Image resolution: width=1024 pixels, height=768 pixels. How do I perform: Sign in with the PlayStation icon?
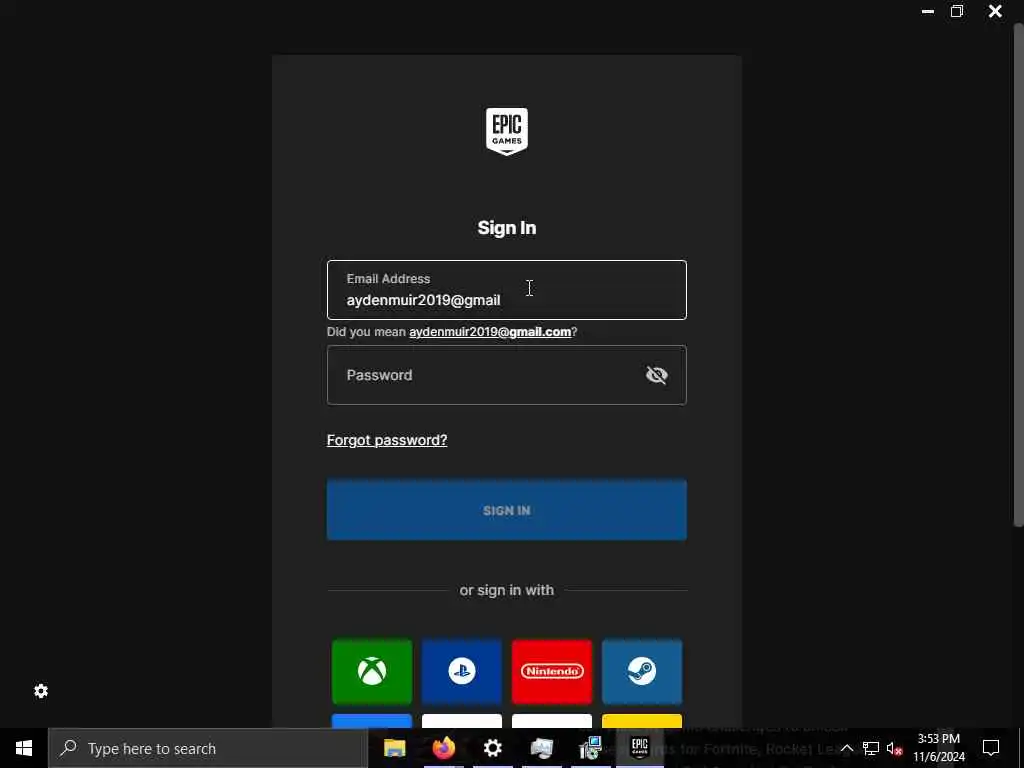[462, 671]
